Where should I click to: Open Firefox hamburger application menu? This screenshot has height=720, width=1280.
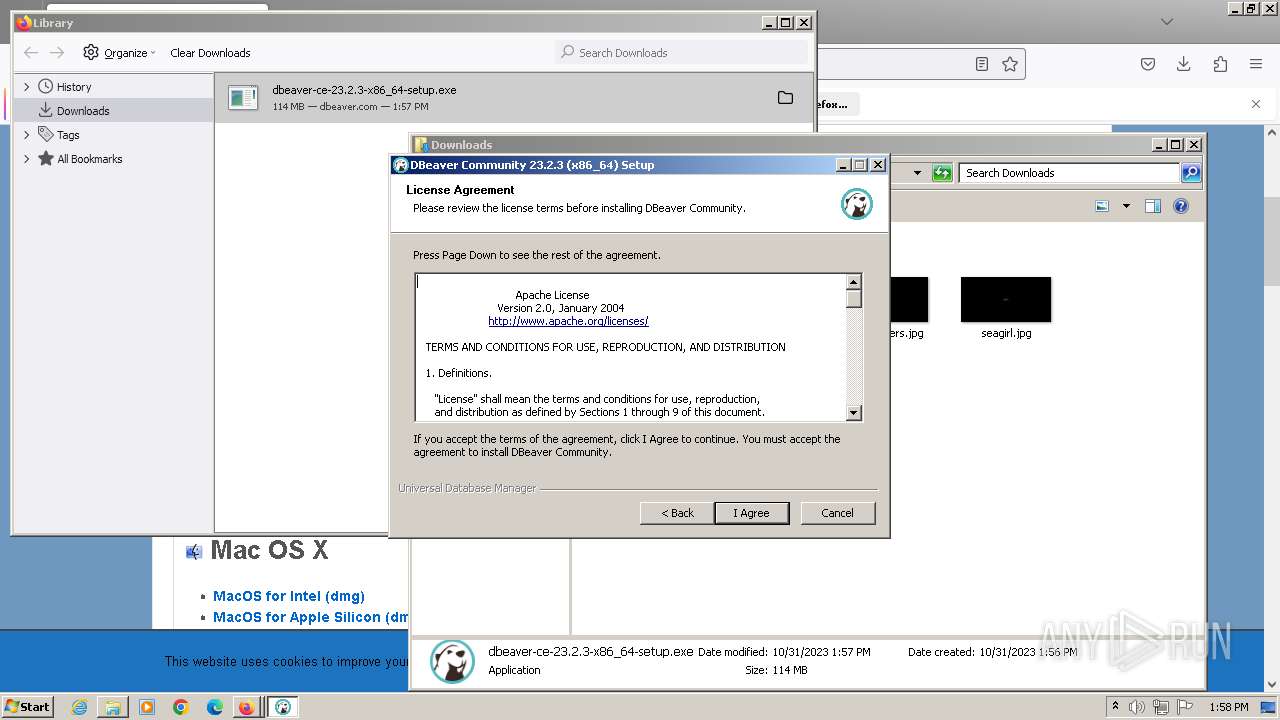click(1256, 64)
